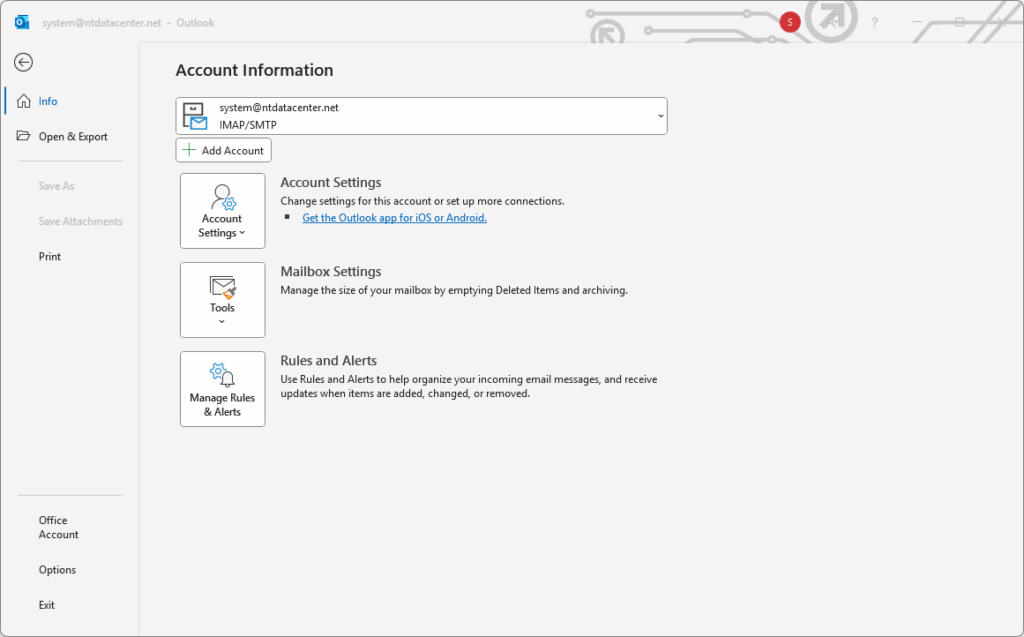Click the back arrow to exit Backstage
The width and height of the screenshot is (1024, 637).
23,62
